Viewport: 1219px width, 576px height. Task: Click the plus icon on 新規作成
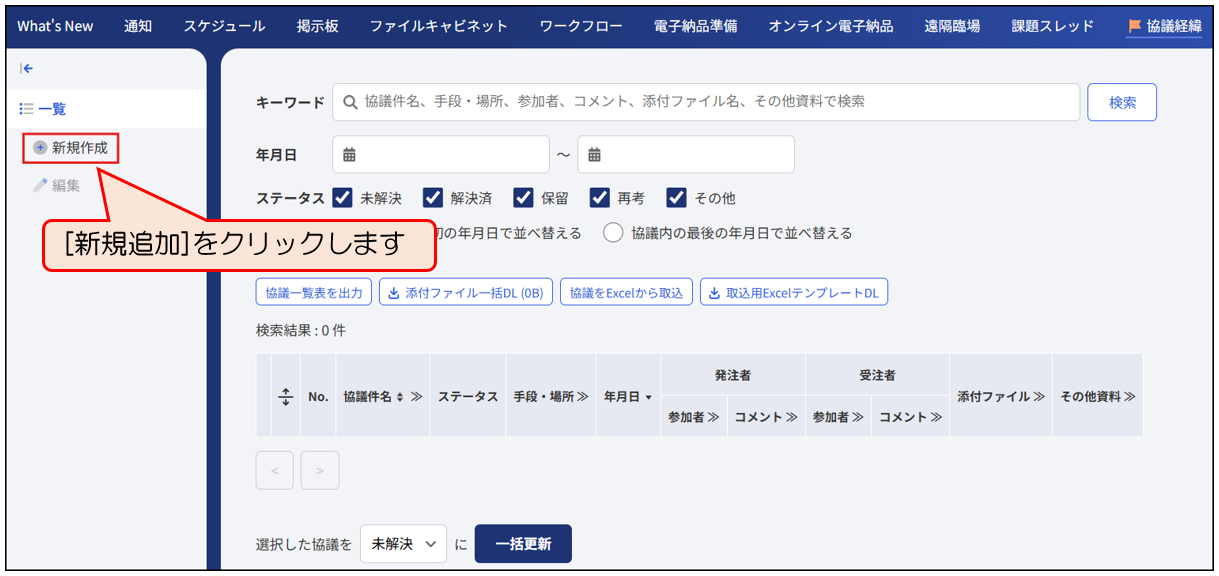40,147
